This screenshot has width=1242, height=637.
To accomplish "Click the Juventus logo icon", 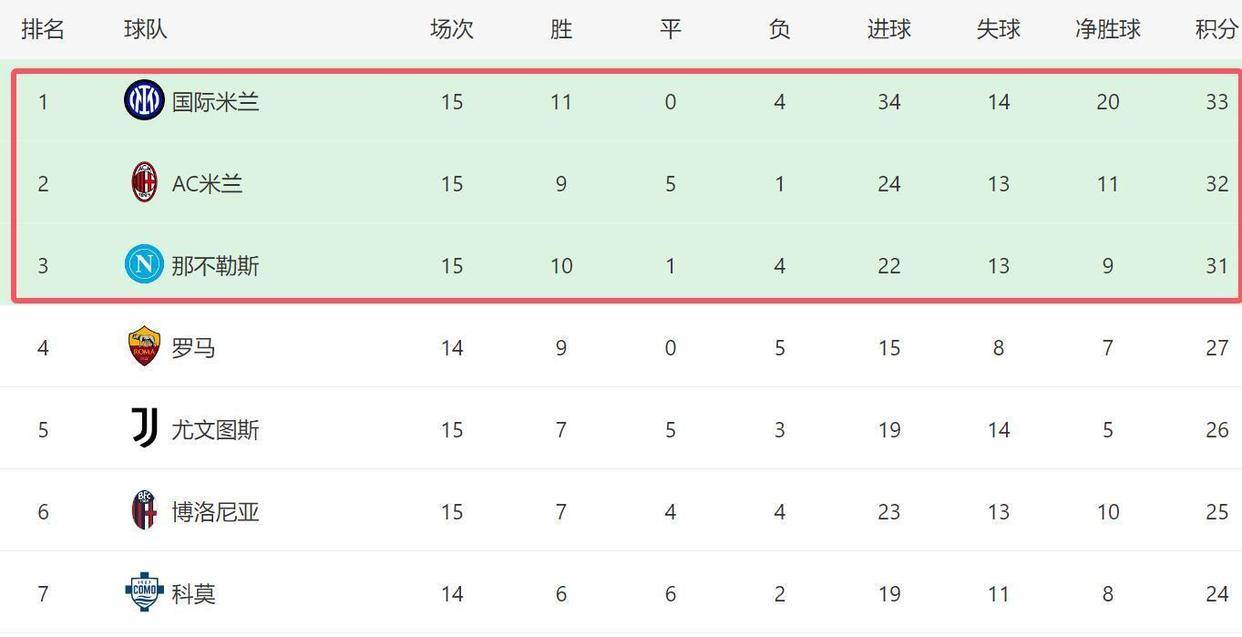I will [144, 429].
